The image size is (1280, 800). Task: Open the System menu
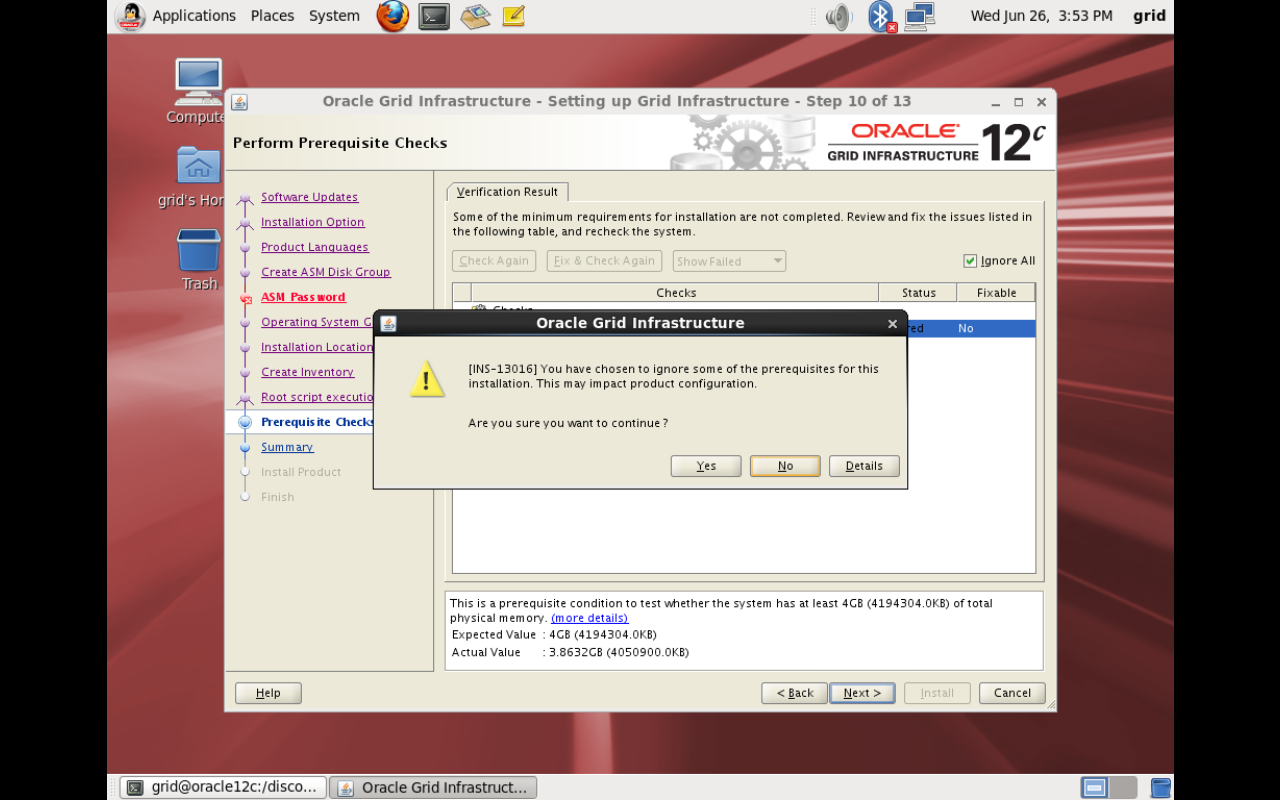[x=334, y=16]
